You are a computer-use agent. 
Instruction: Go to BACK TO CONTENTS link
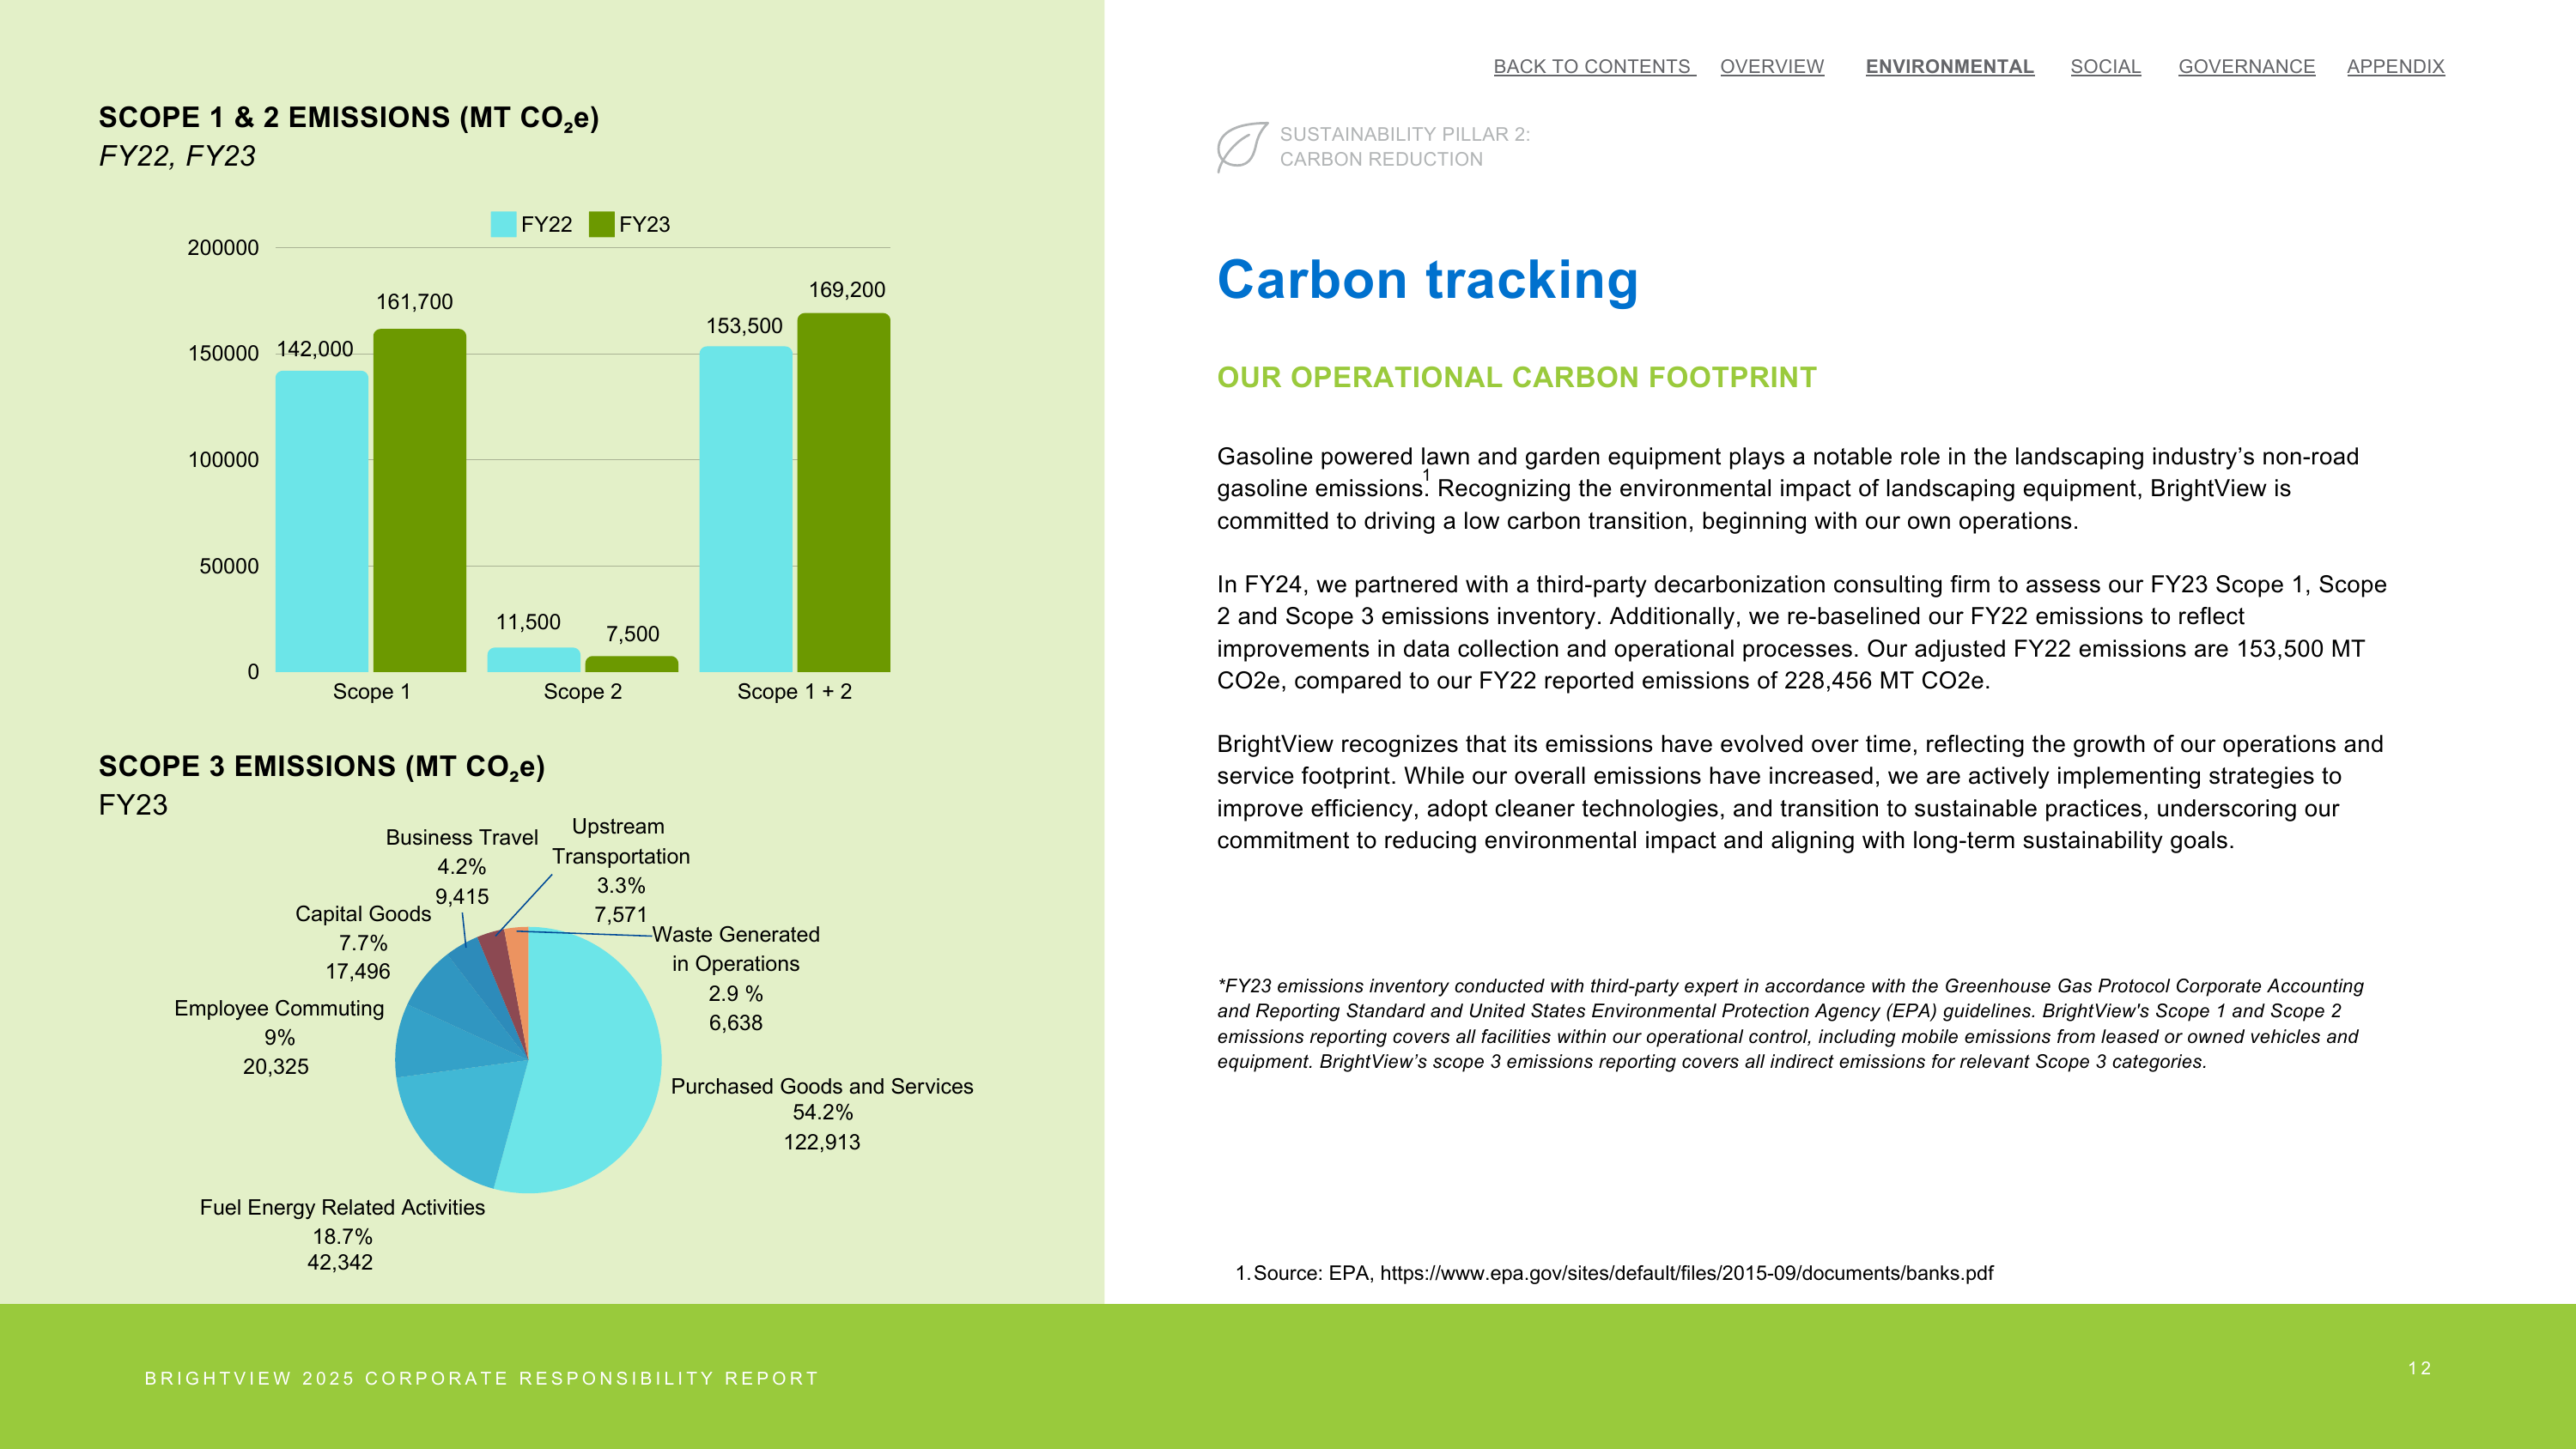click(1594, 66)
